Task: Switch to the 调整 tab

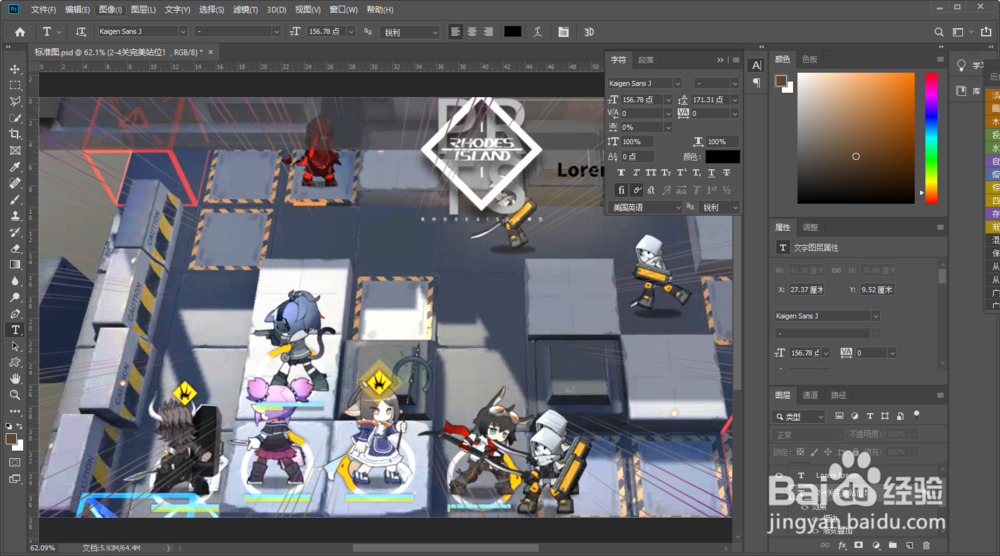Action: pyautogui.click(x=810, y=227)
